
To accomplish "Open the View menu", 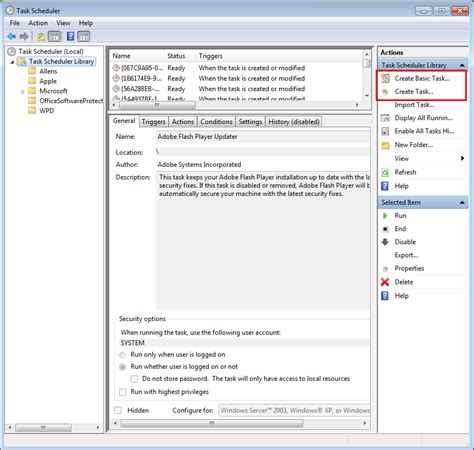I will pos(63,23).
